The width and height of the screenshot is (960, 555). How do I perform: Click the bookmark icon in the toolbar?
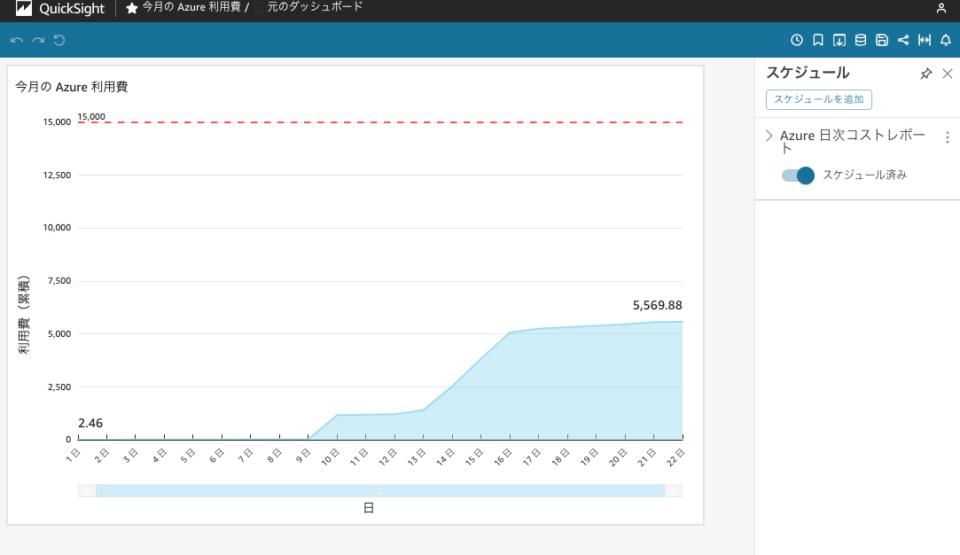pyautogui.click(x=818, y=40)
